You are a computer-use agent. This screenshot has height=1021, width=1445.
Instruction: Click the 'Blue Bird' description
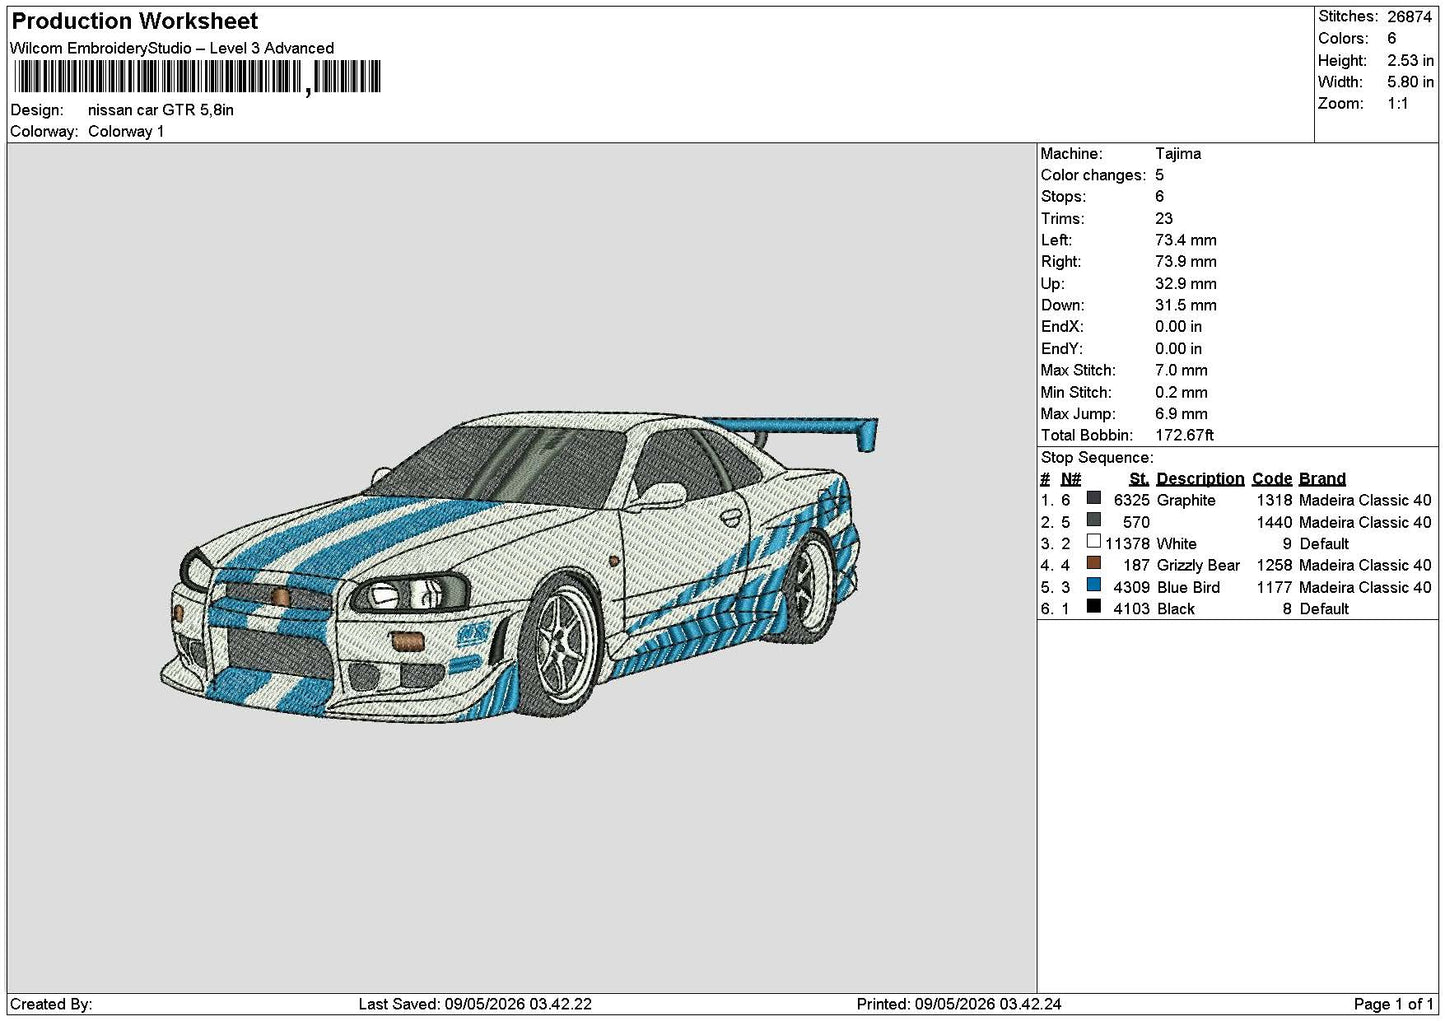click(1188, 587)
